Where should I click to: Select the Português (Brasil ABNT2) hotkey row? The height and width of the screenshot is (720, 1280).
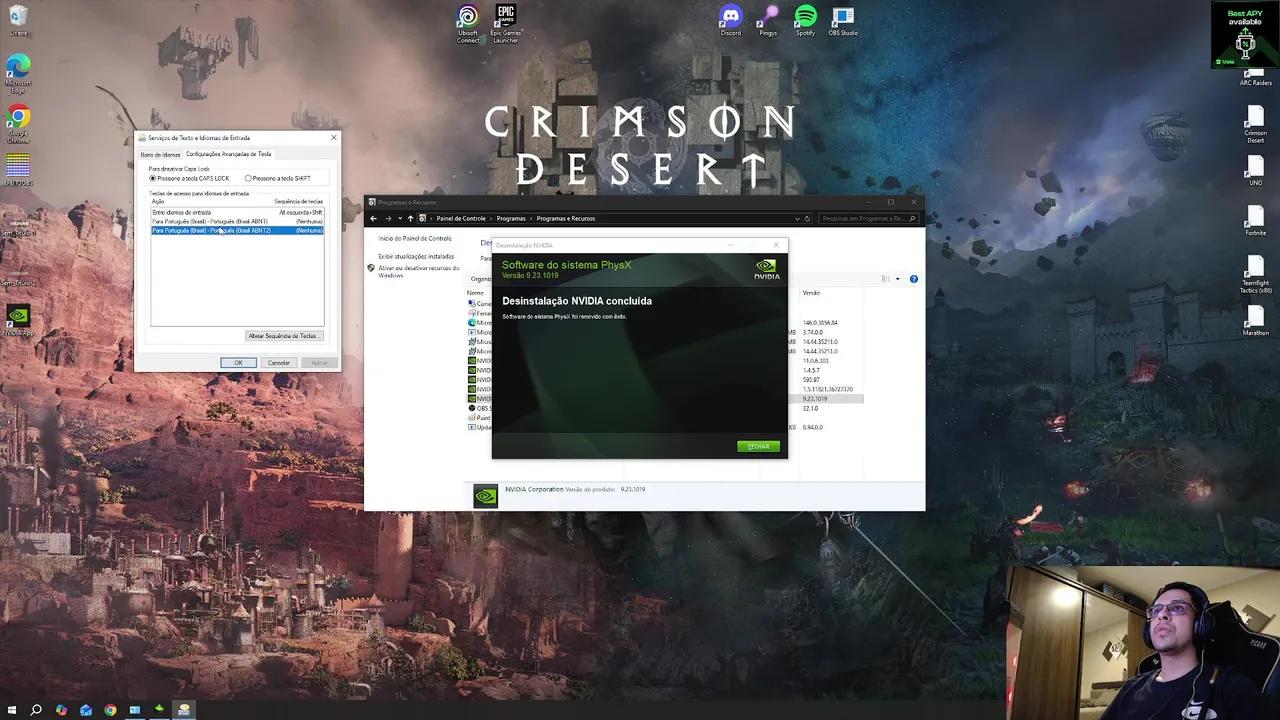(237, 230)
